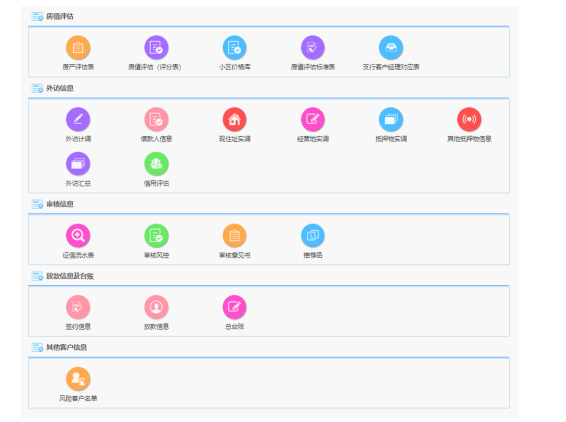Open the 支行客户经理对应表 icon
Viewport: 566px width, 422px height.
coord(391,47)
